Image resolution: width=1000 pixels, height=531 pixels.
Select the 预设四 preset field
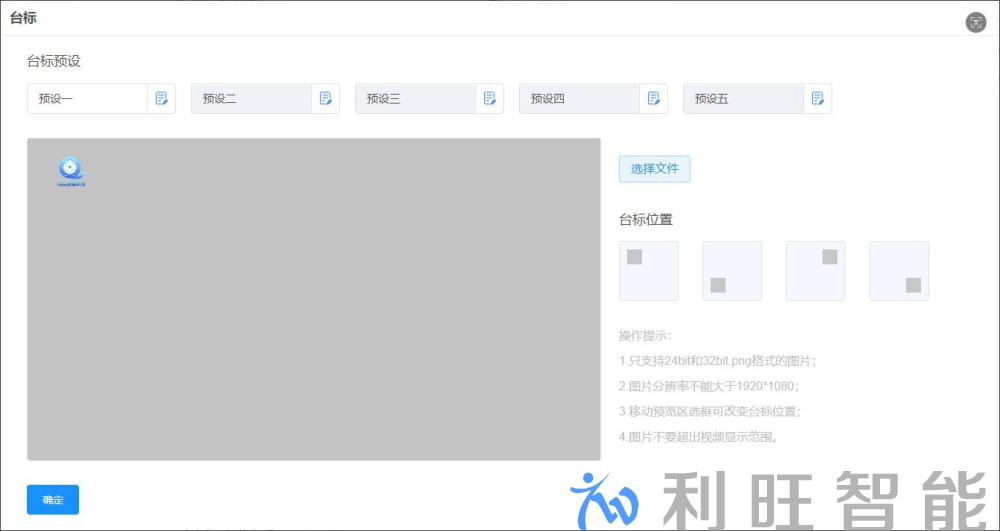579,99
